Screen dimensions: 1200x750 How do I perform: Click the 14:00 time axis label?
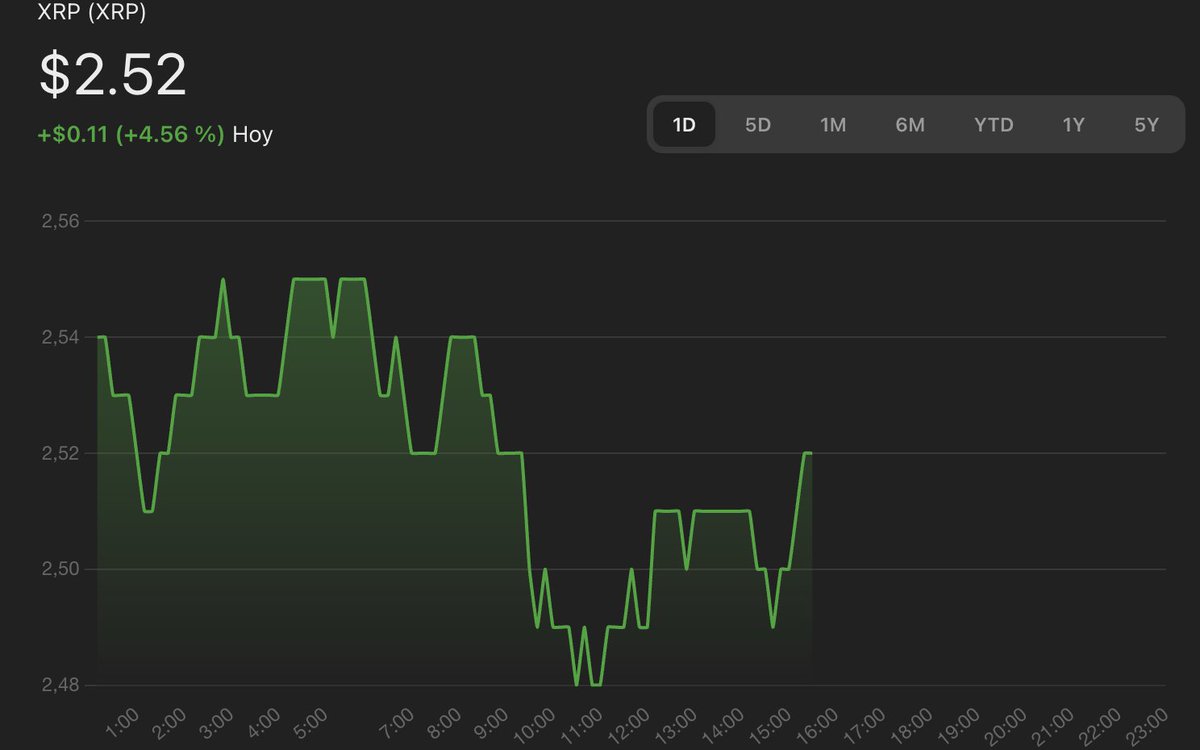[724, 725]
